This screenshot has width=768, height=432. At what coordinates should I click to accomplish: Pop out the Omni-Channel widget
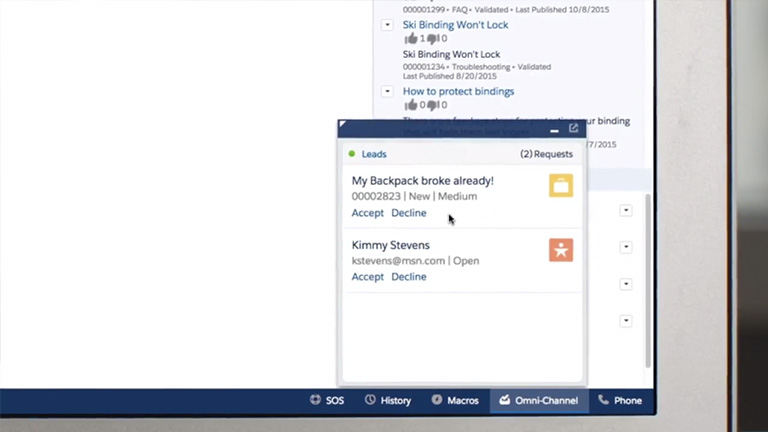[x=573, y=128]
